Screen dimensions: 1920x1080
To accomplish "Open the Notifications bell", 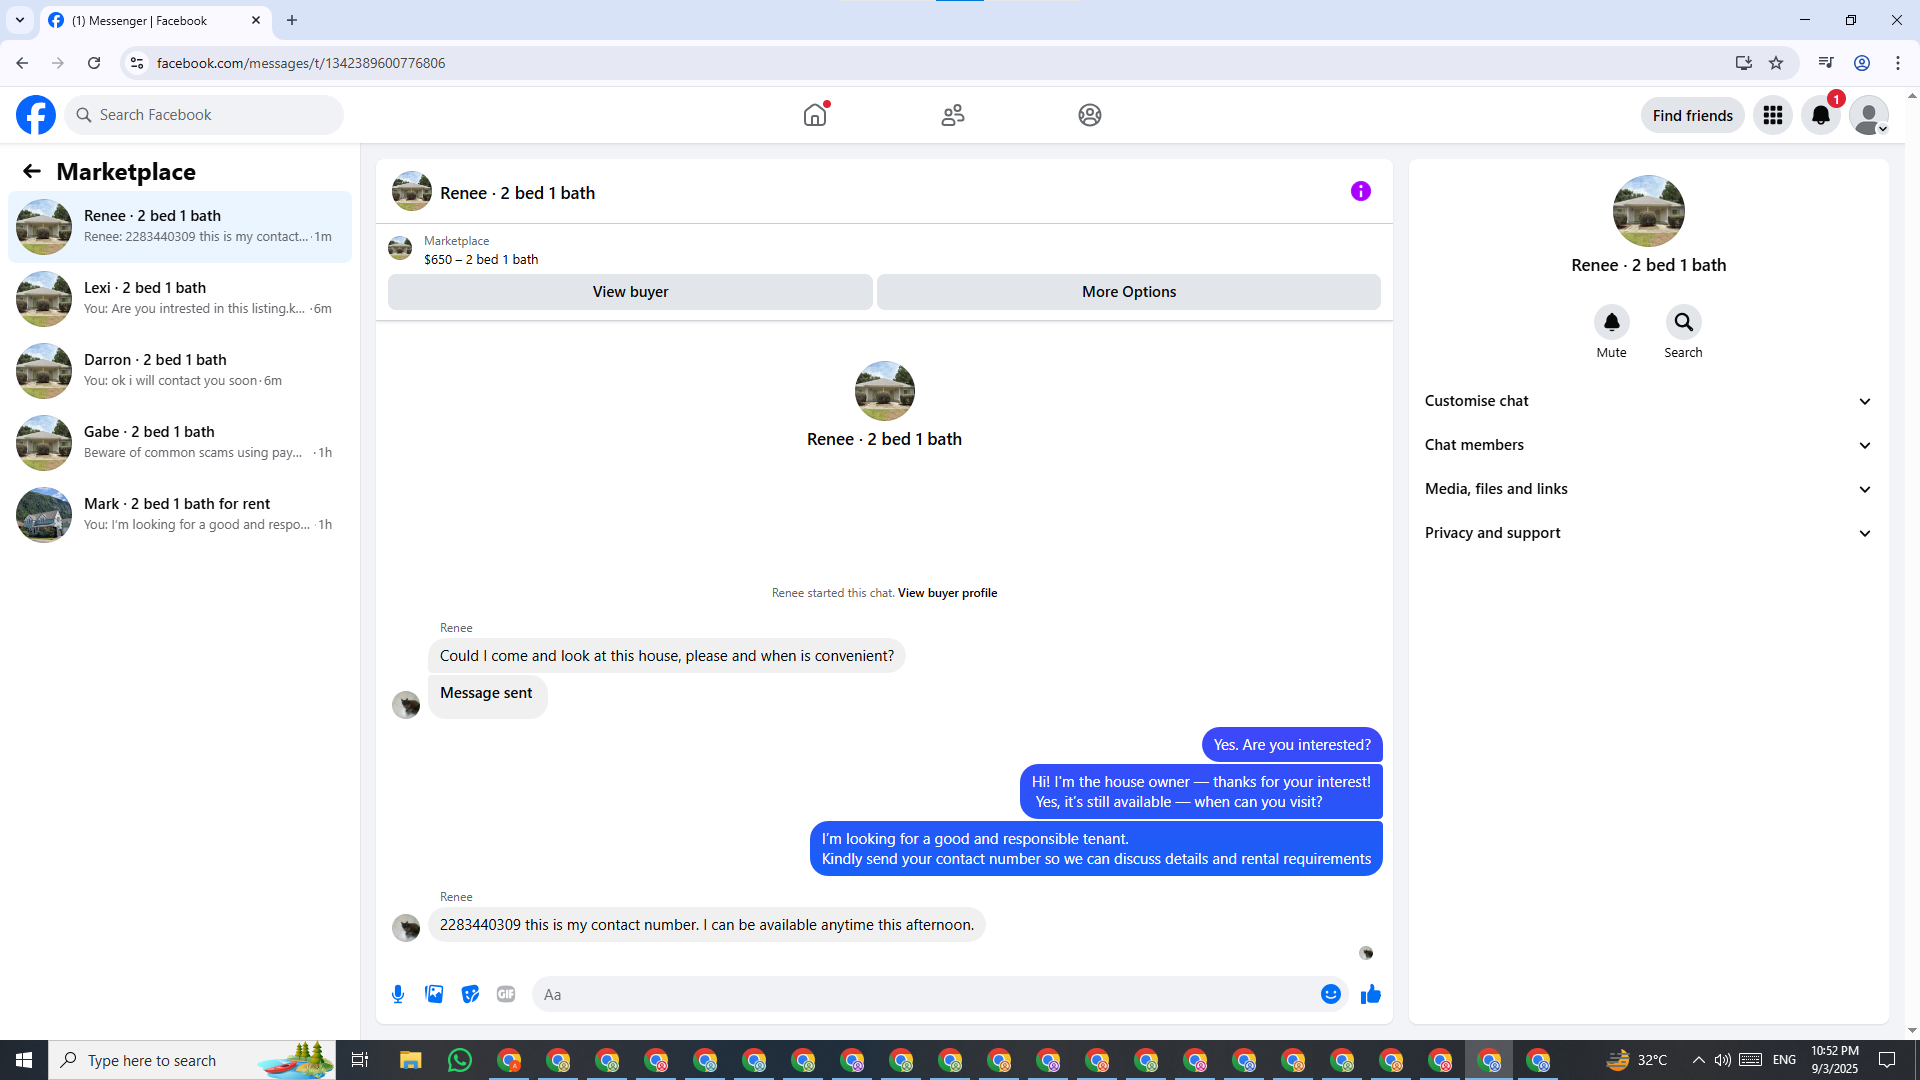I will coord(1821,115).
